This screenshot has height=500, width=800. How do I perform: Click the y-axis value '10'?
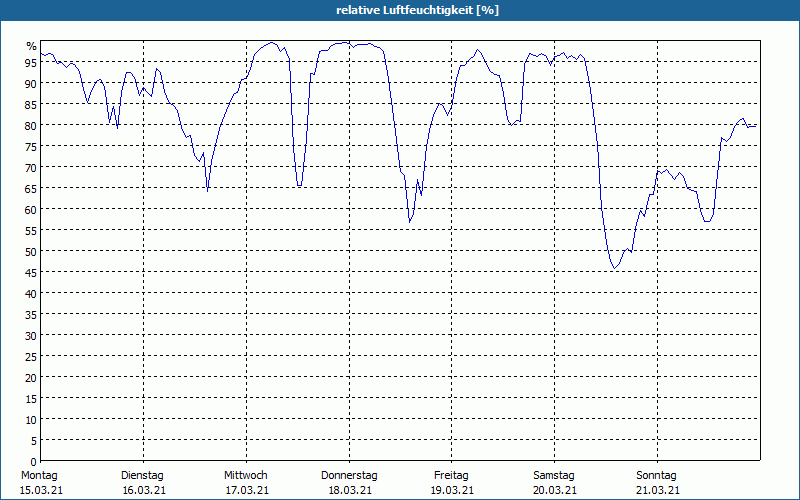tap(31, 419)
